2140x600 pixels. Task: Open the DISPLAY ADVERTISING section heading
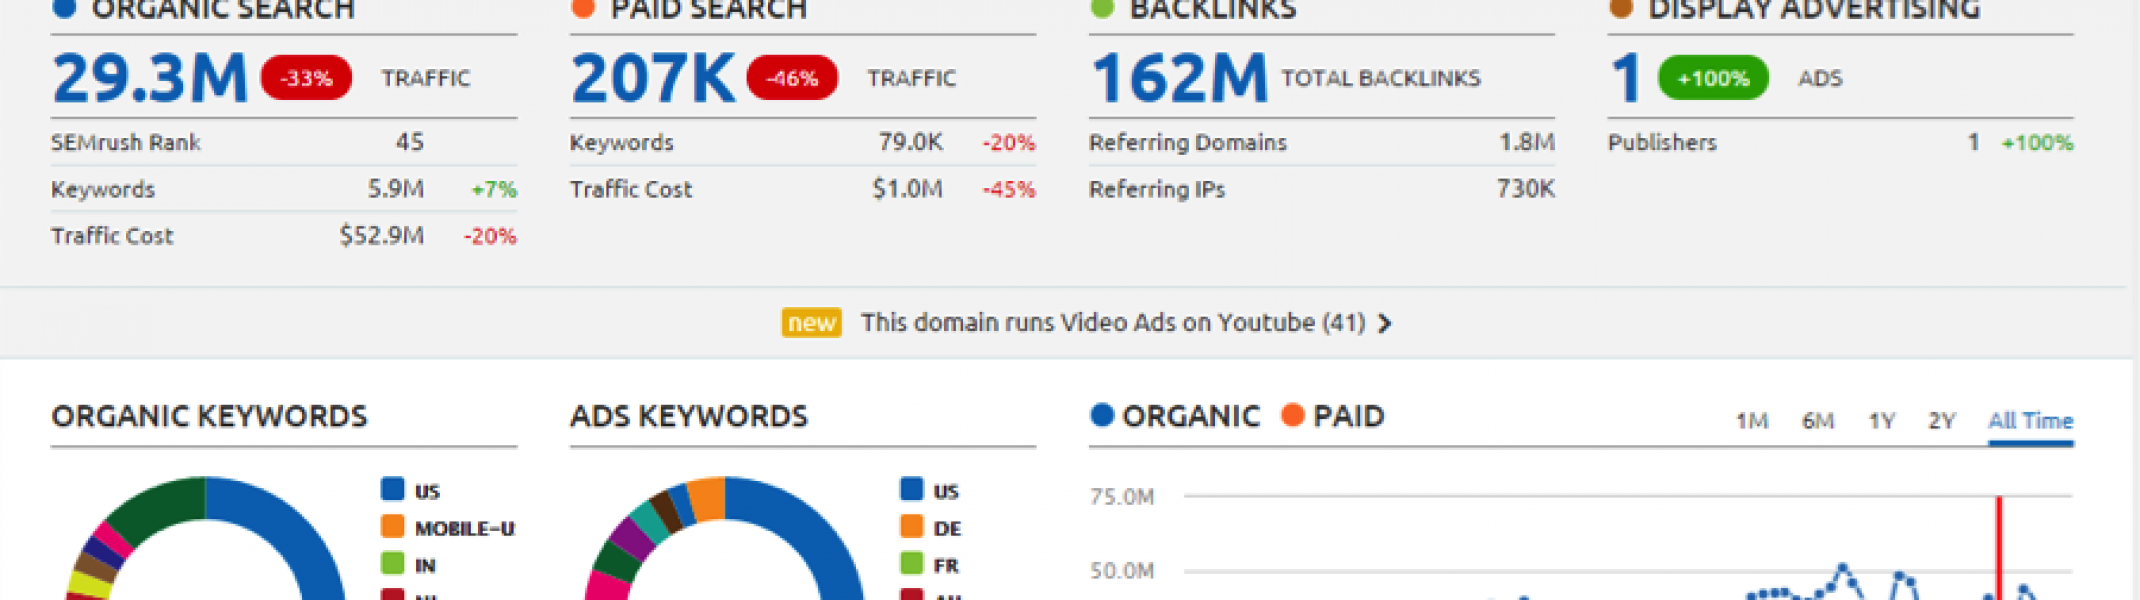(1814, 10)
